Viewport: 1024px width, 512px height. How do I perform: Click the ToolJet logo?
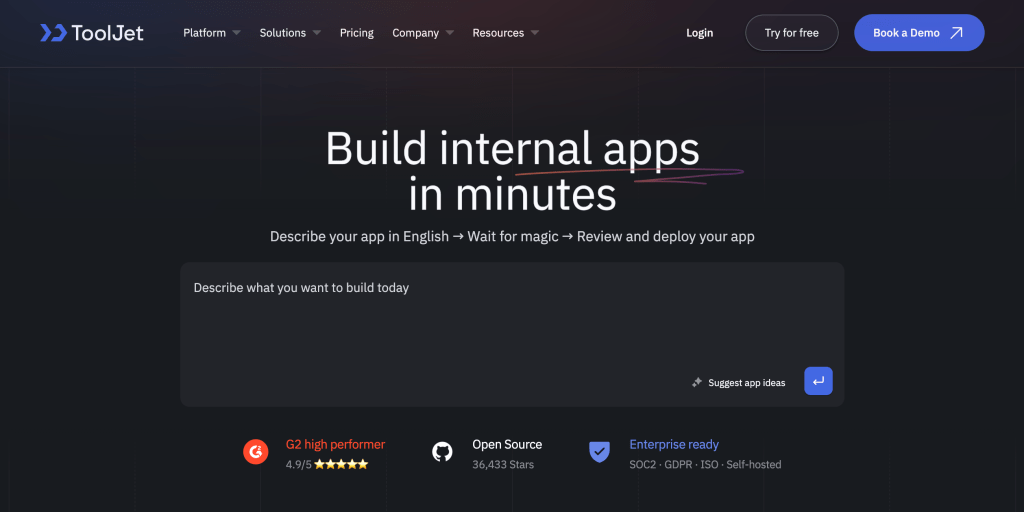[x=91, y=33]
